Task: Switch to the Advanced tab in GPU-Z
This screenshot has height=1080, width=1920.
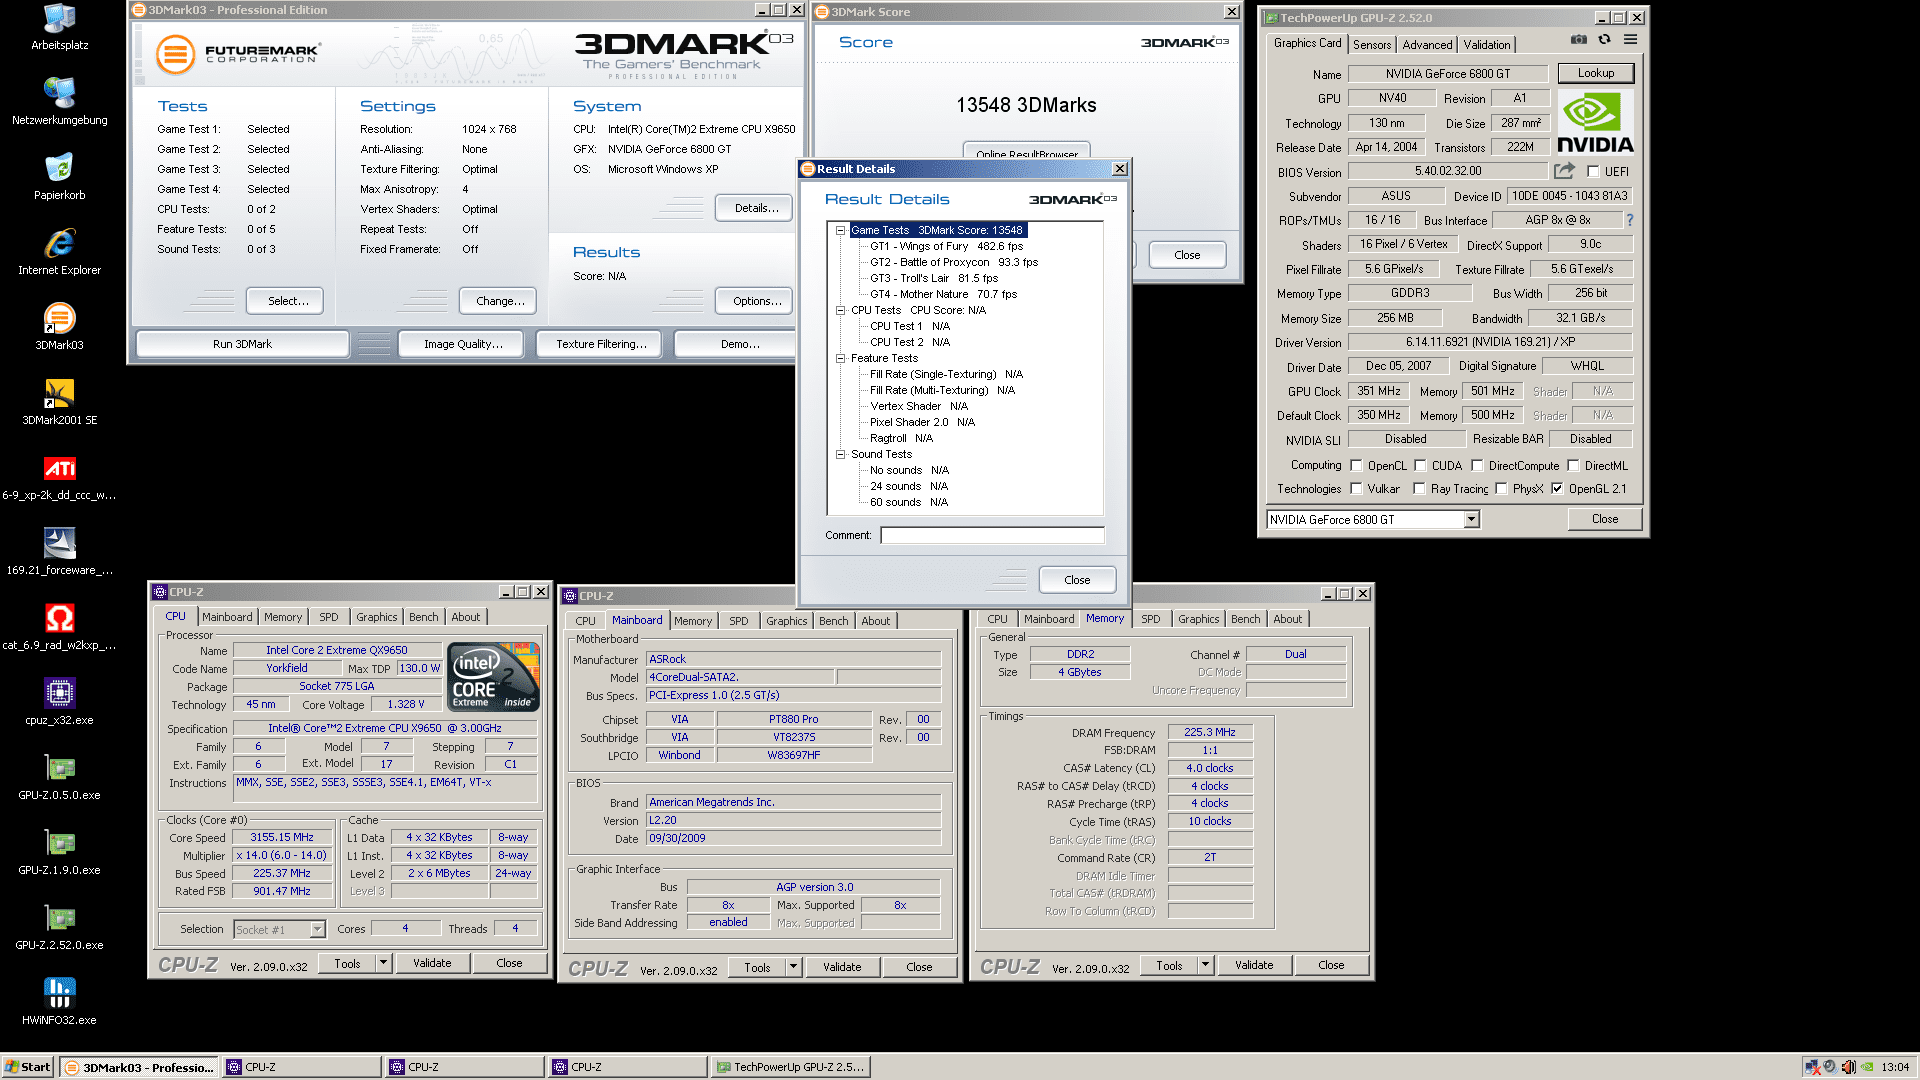Action: click(1427, 45)
